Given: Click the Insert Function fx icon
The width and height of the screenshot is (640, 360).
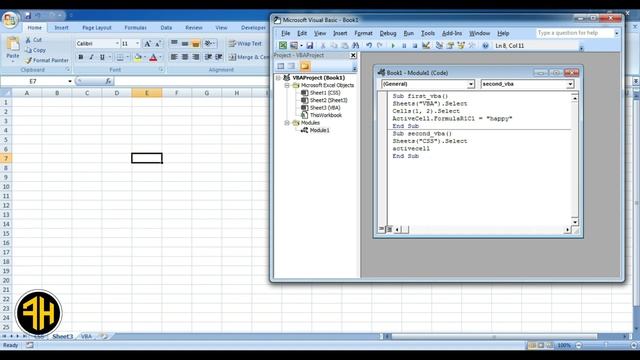Looking at the screenshot, I should 108,81.
